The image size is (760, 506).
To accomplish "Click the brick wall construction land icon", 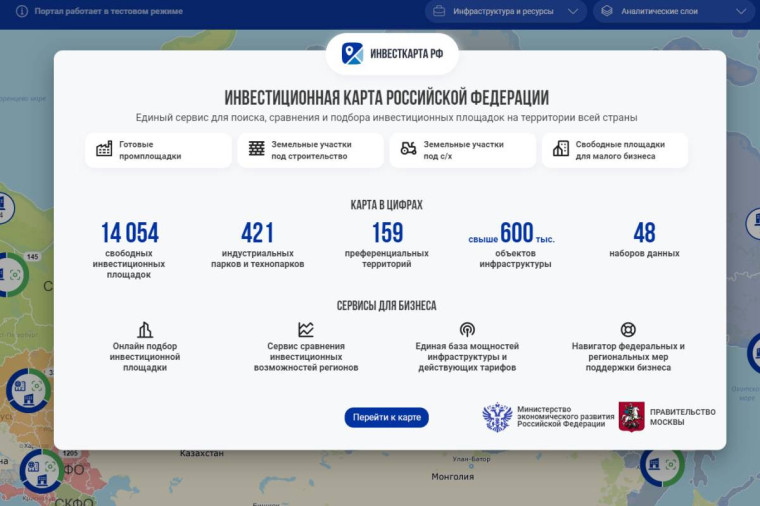I will [x=256, y=148].
